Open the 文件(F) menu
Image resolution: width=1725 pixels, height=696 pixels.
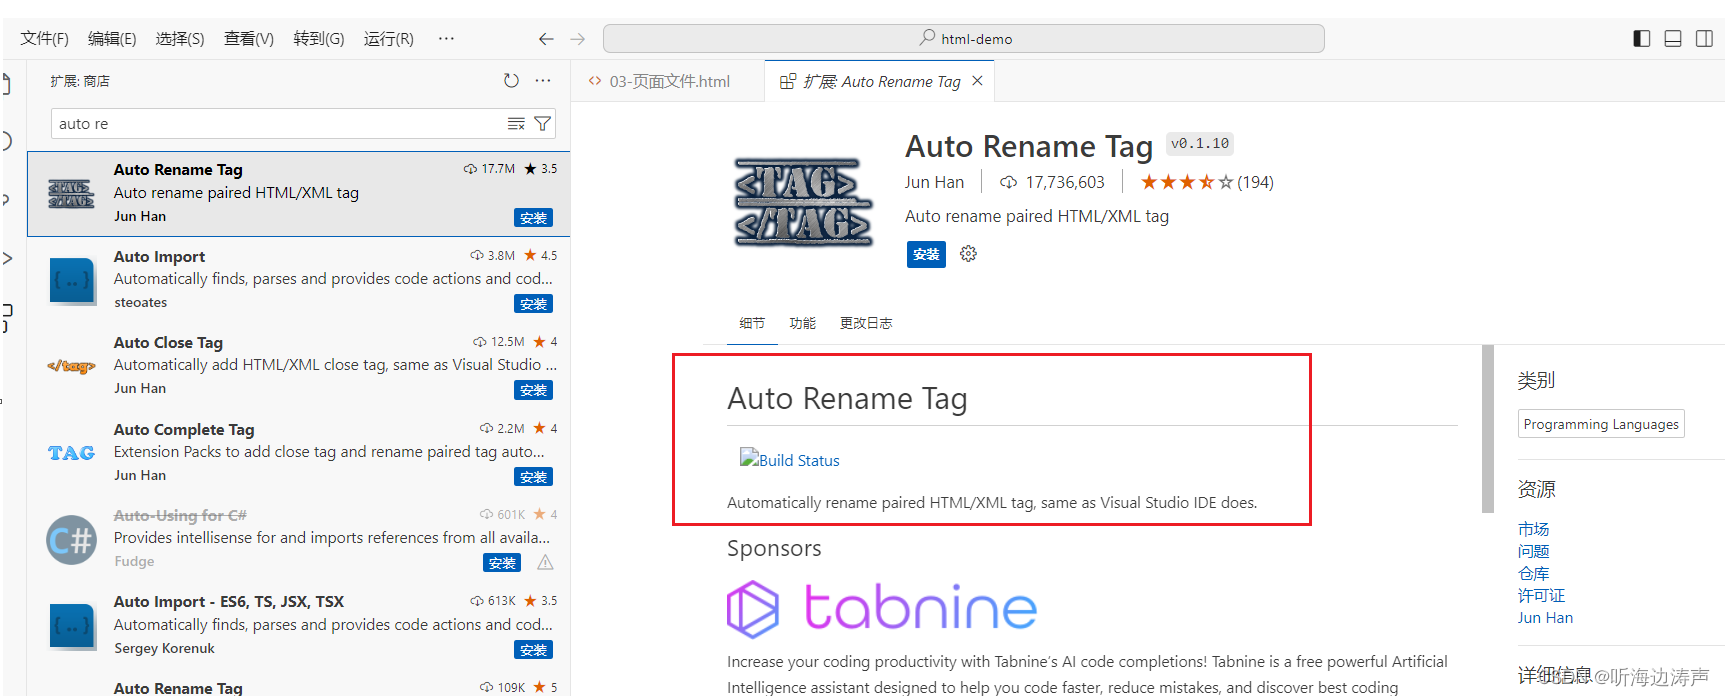point(44,39)
